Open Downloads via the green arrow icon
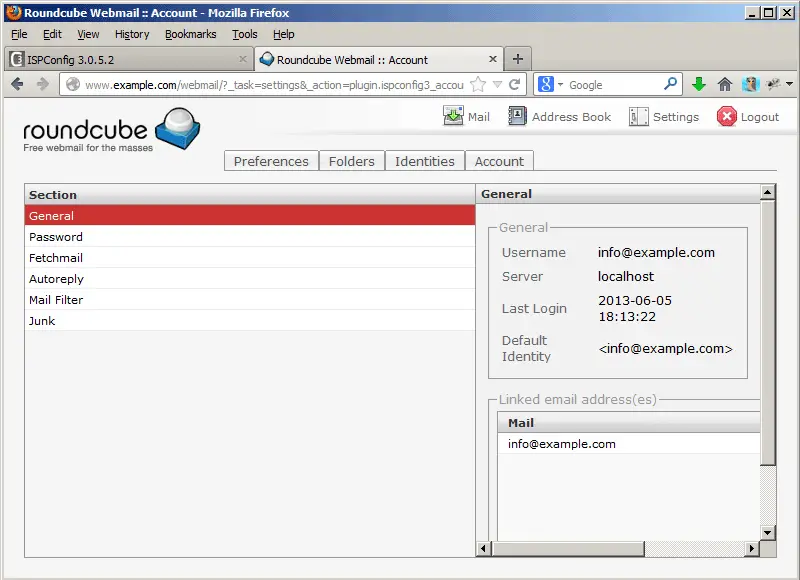The image size is (800, 580). click(699, 85)
